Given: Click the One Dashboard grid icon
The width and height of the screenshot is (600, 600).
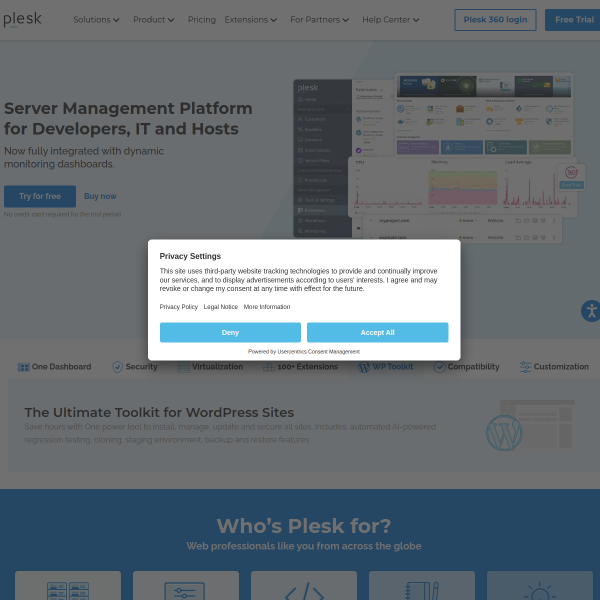Looking at the screenshot, I should click(23, 367).
